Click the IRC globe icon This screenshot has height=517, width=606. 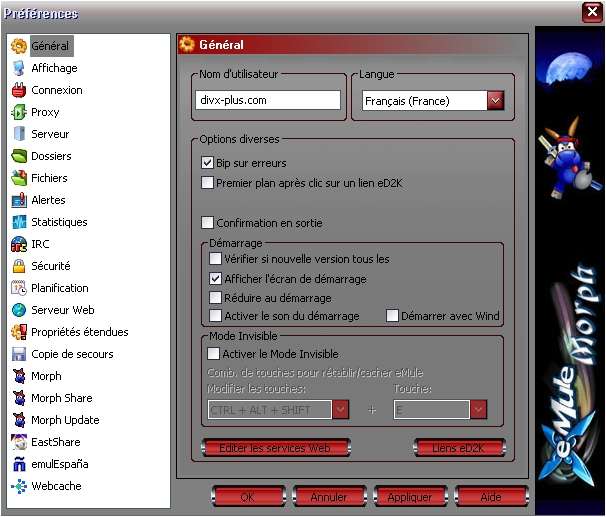(19, 244)
